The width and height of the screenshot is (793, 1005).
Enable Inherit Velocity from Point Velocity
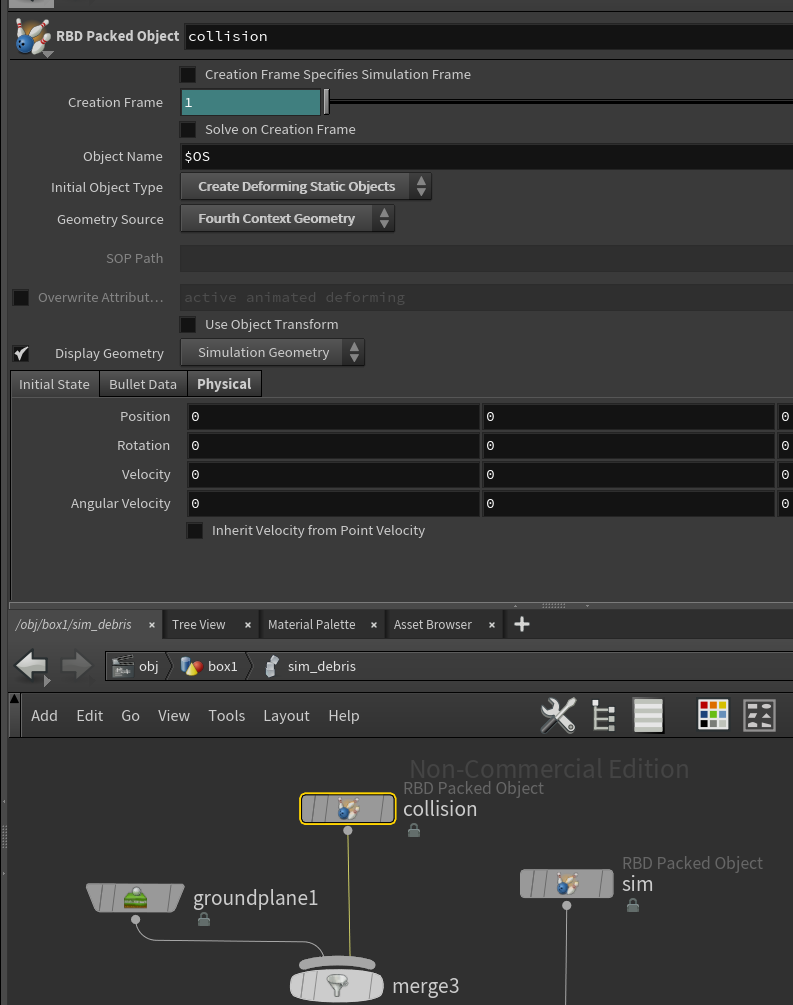[195, 531]
